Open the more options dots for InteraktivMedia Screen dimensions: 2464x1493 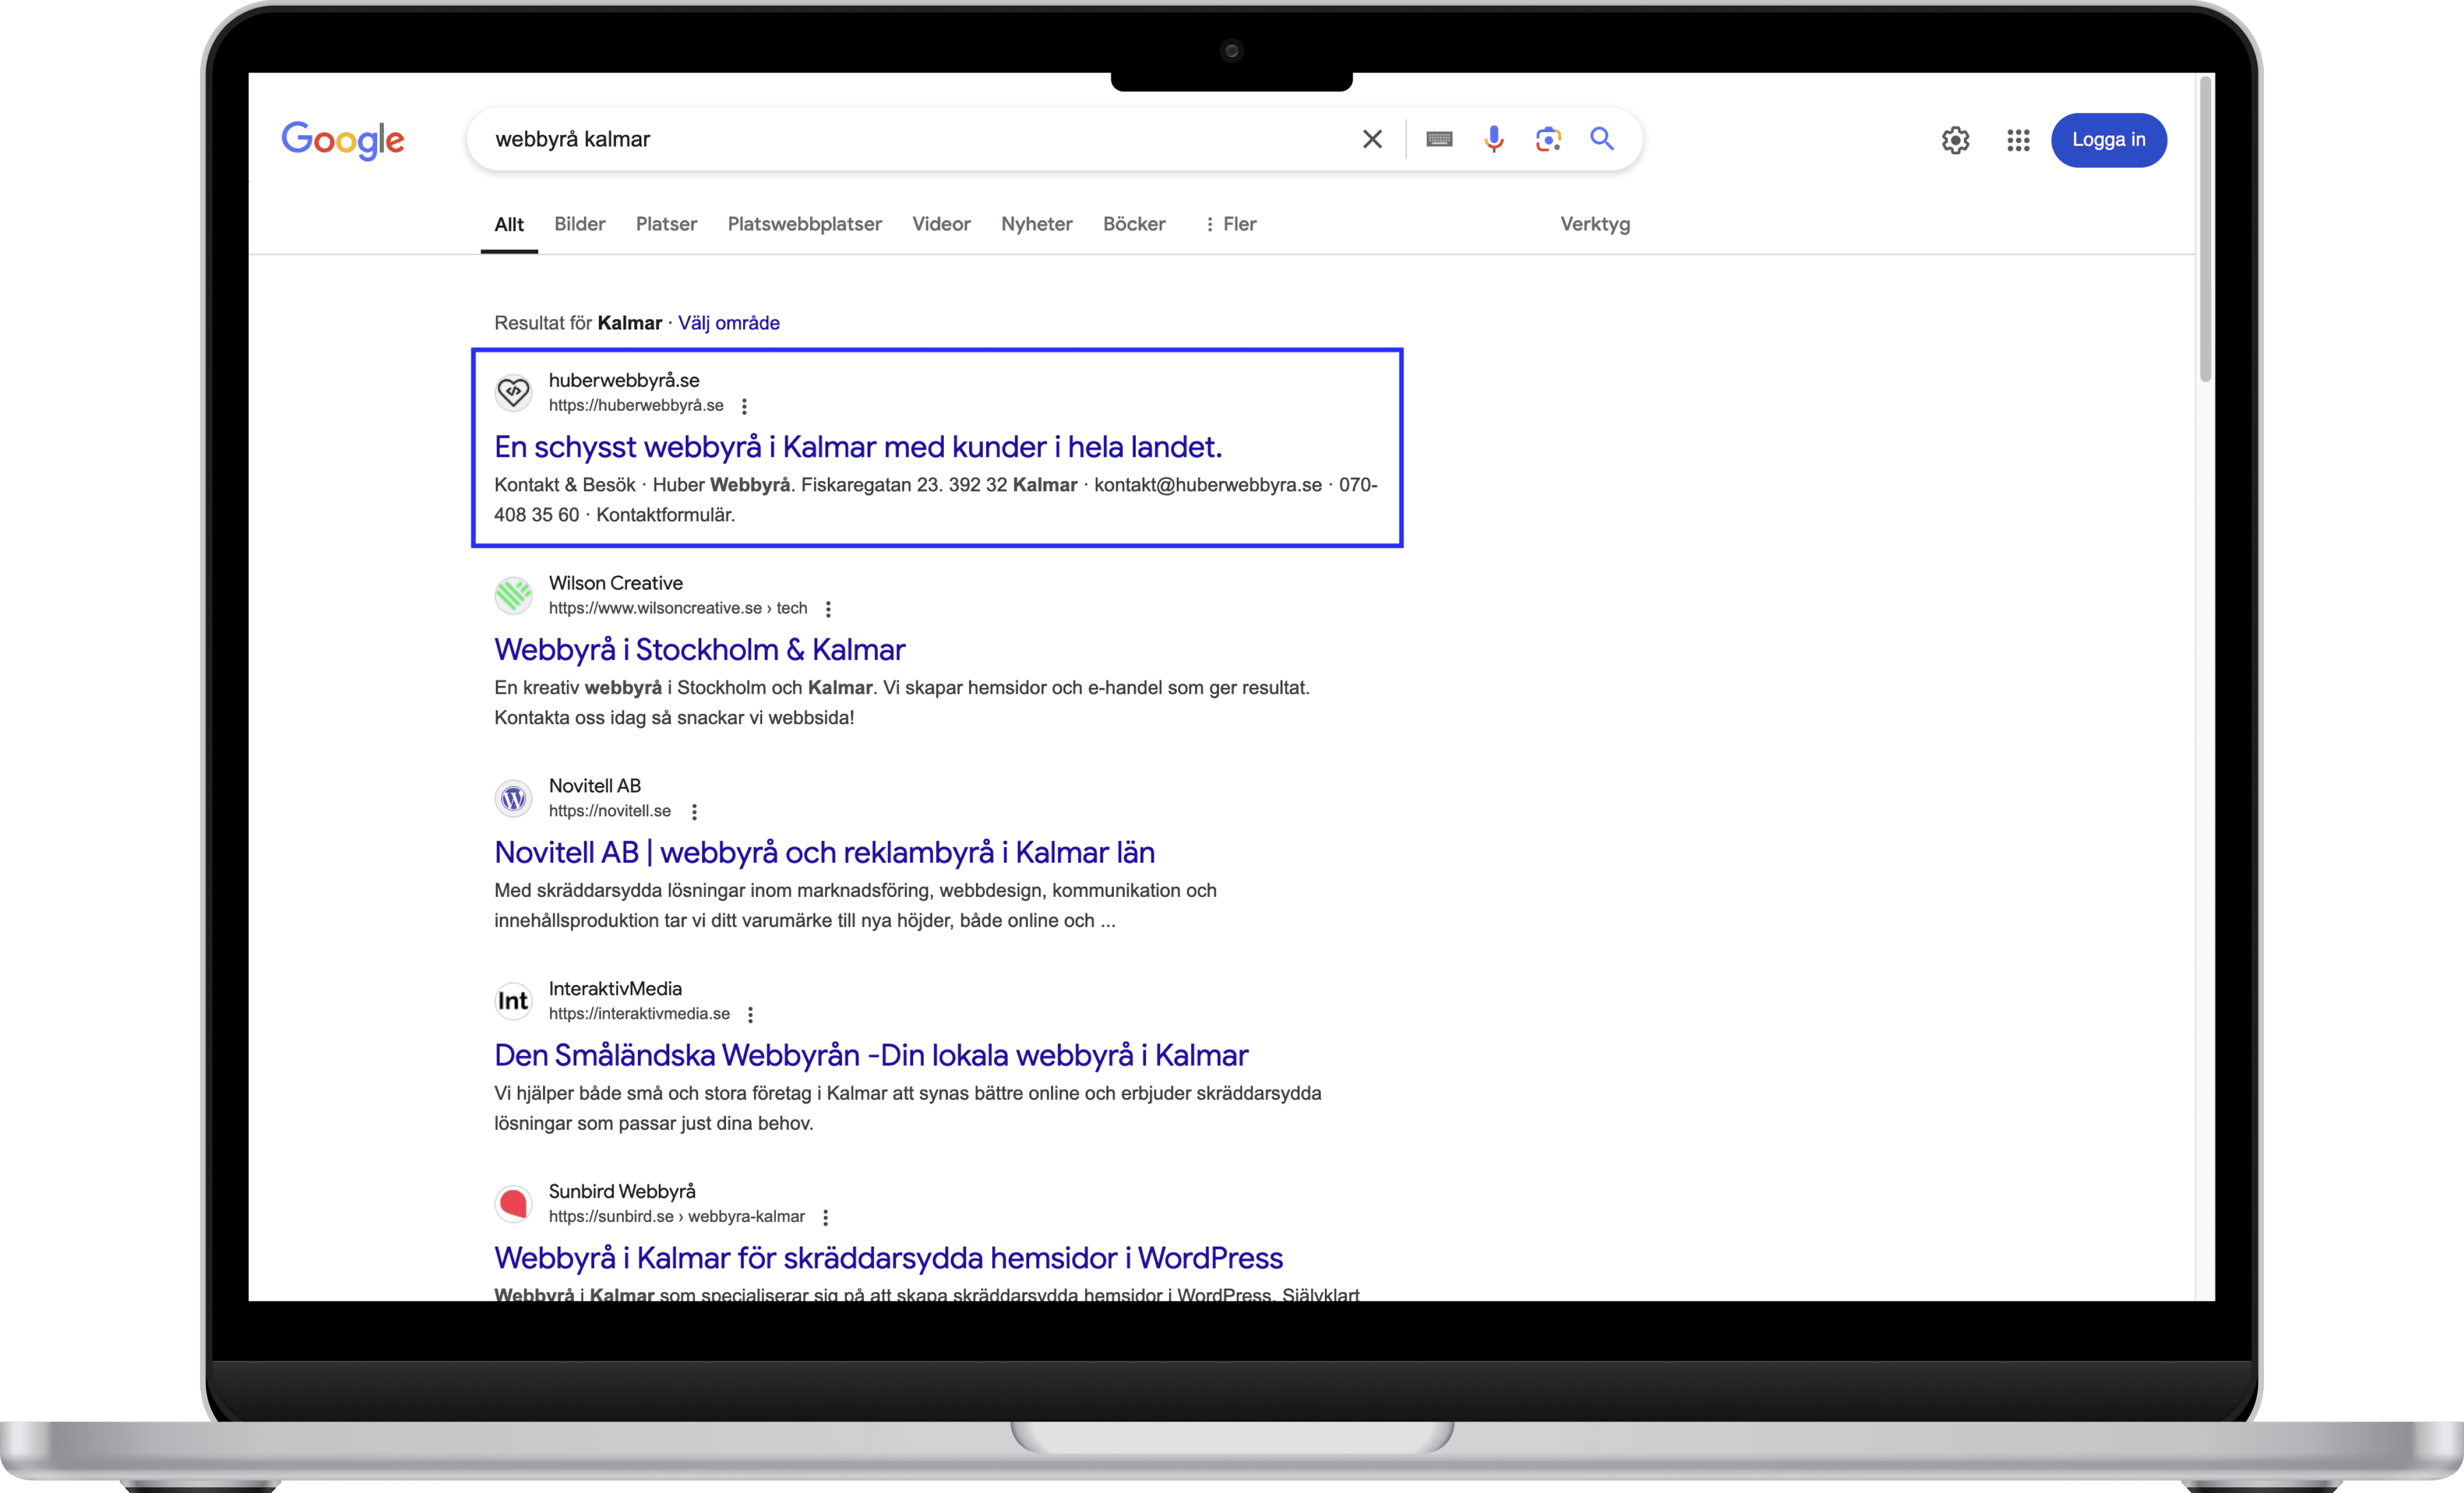pyautogui.click(x=750, y=1015)
